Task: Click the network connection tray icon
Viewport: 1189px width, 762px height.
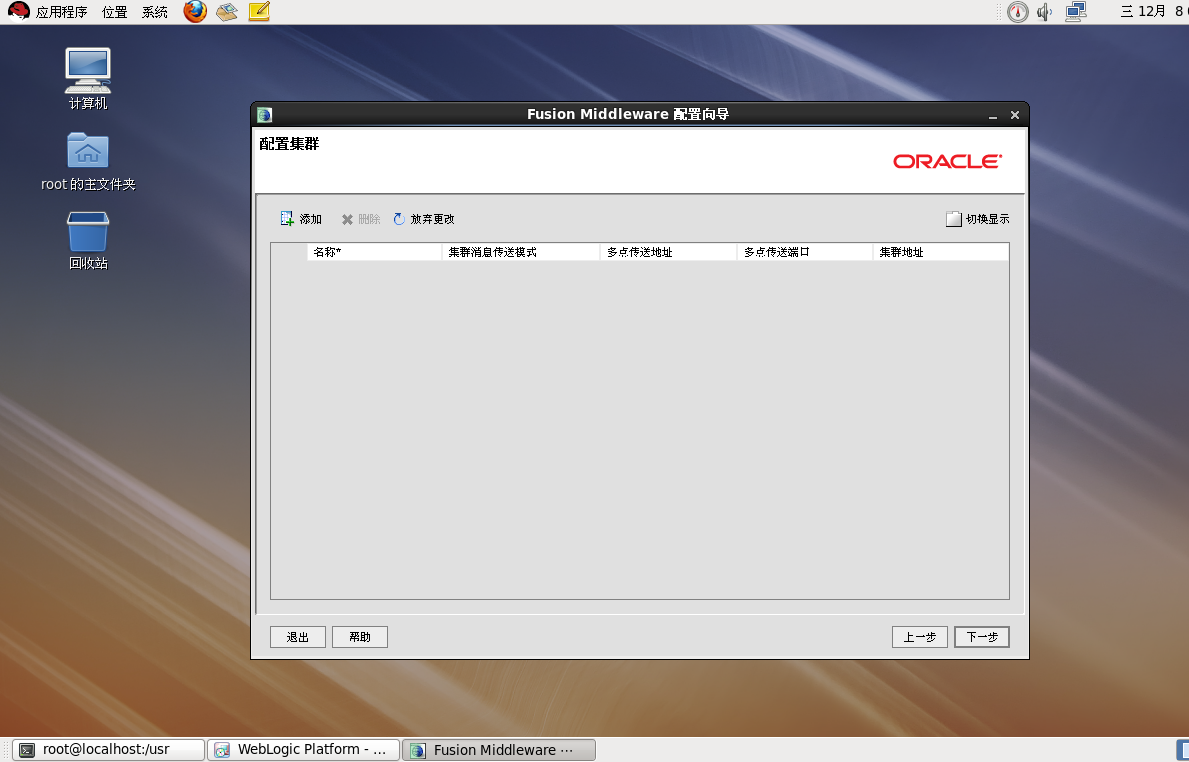Action: (1076, 11)
